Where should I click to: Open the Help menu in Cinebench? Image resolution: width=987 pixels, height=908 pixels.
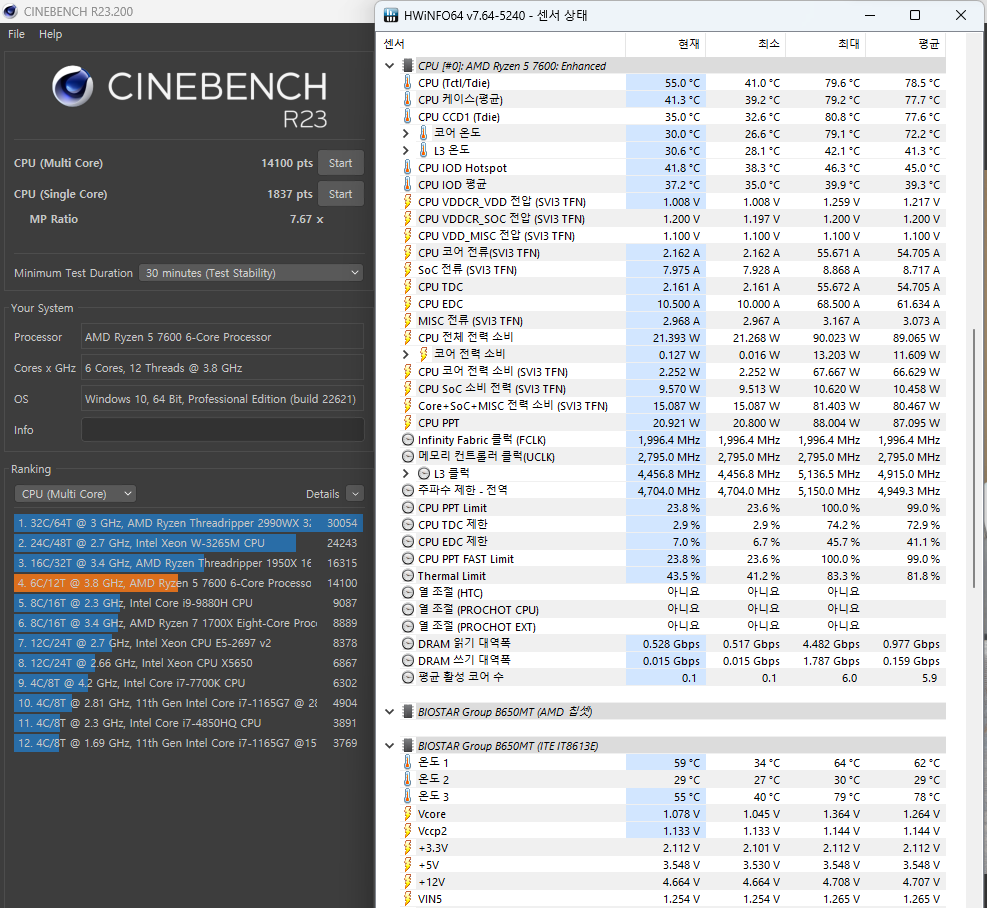tap(50, 34)
